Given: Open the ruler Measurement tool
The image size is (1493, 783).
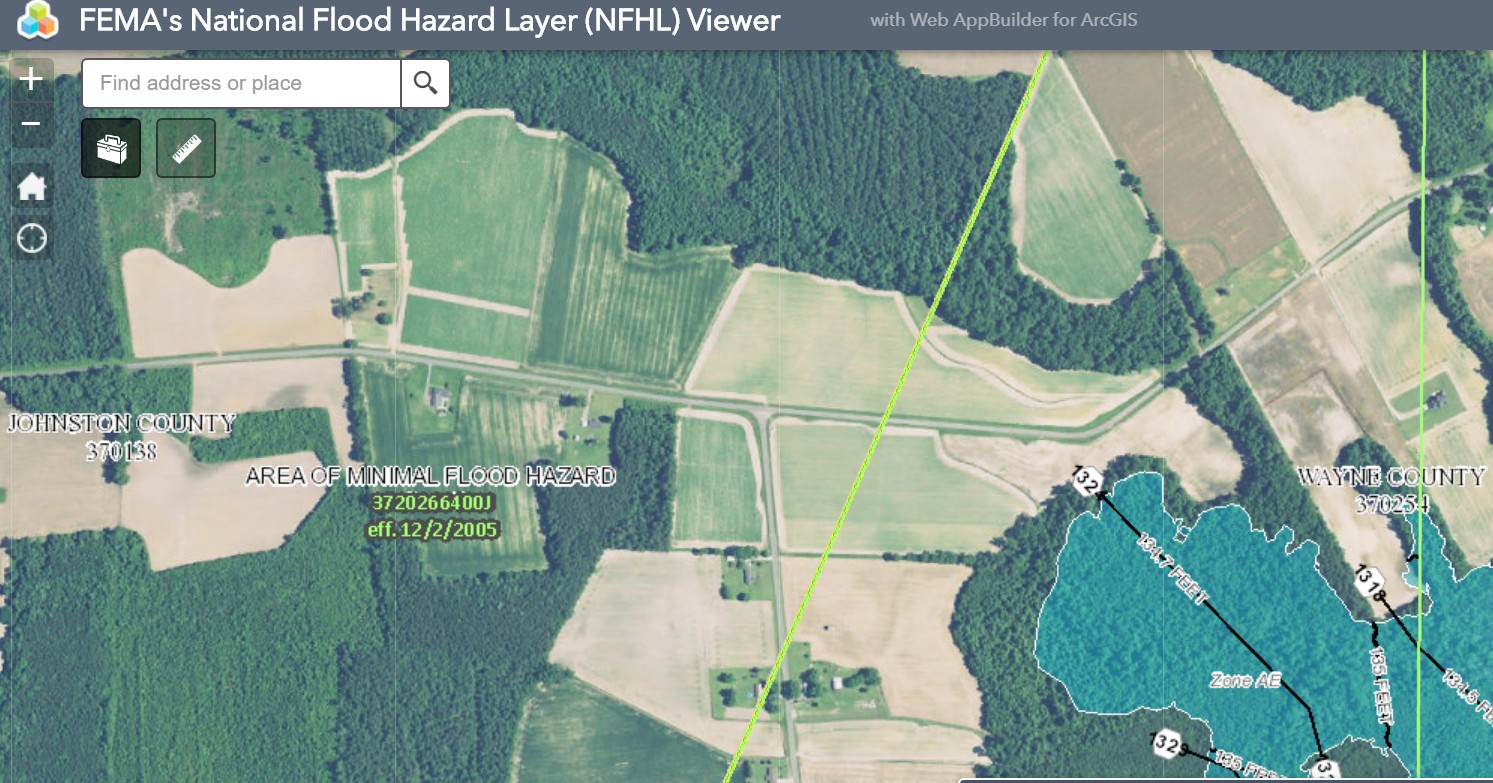Looking at the screenshot, I should click(186, 148).
